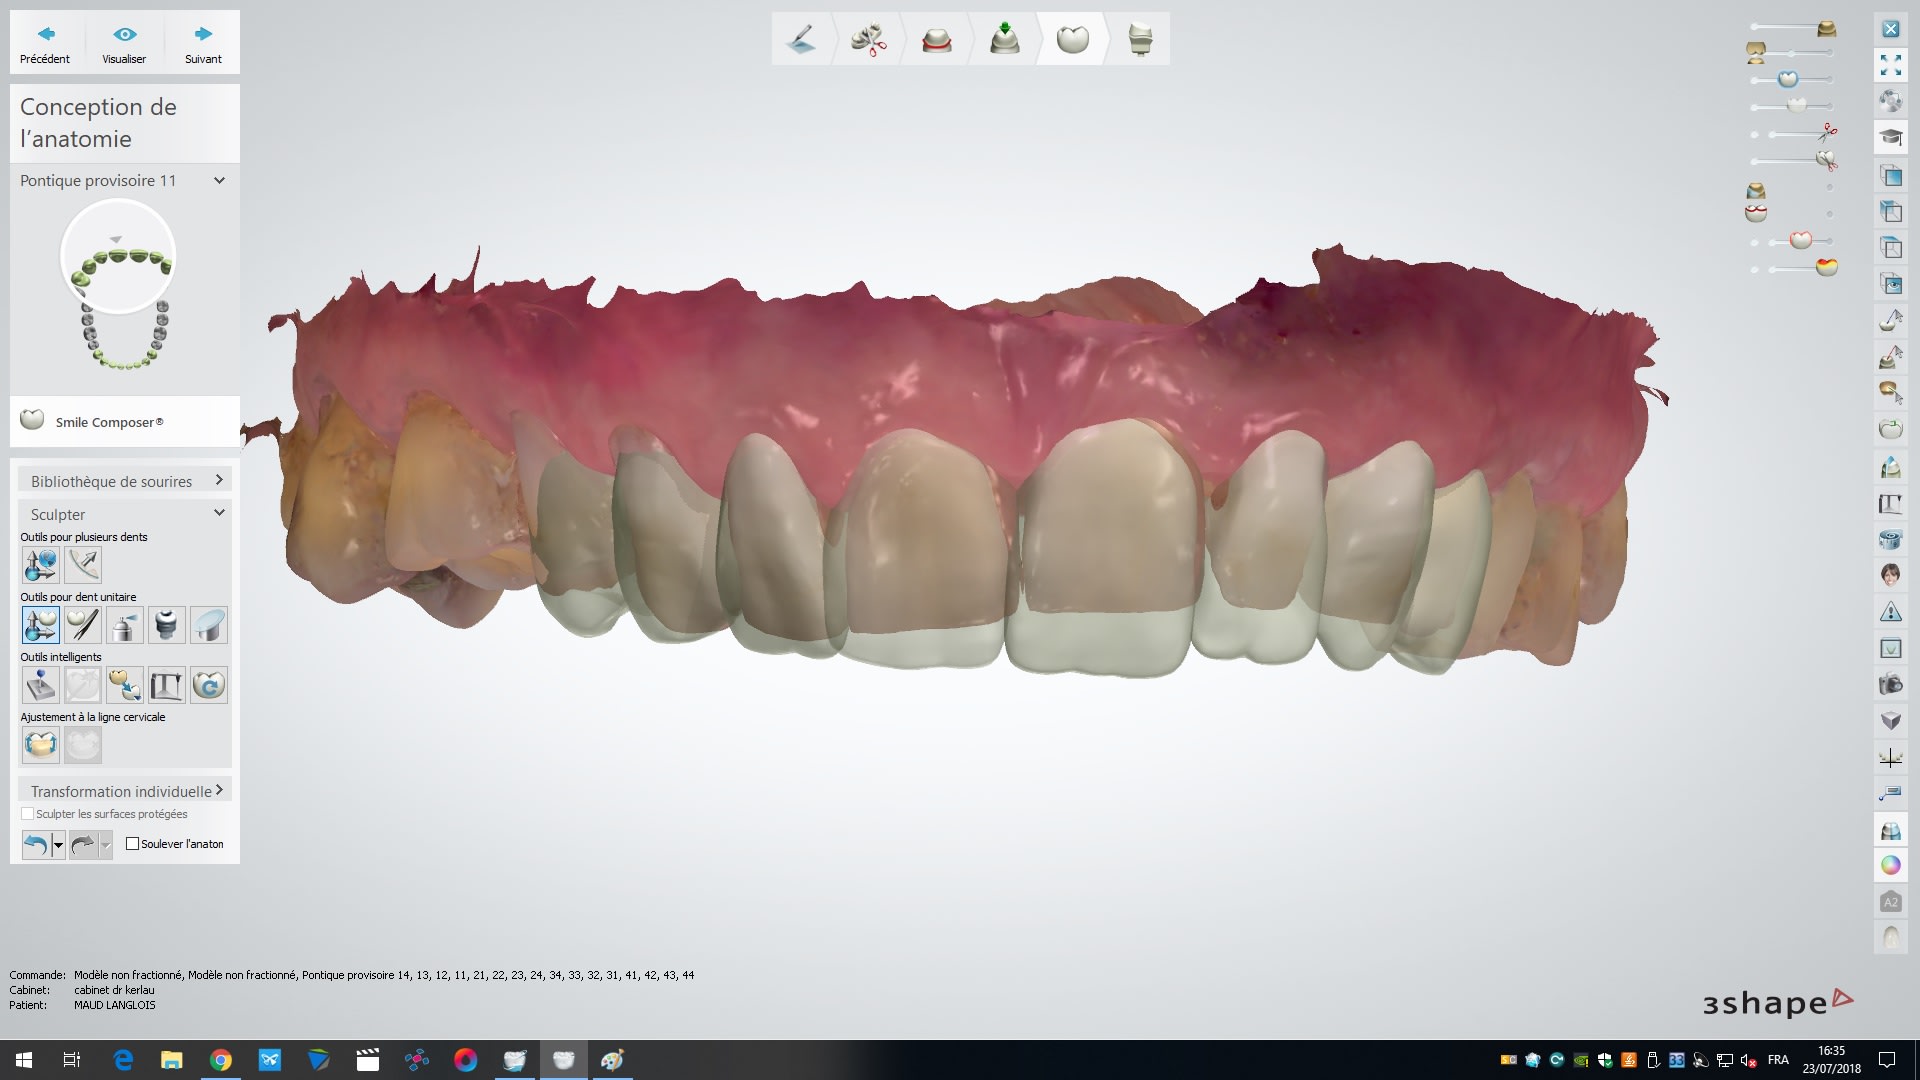Select the reset tooth rotation tool
This screenshot has height=1080, width=1920.
pyautogui.click(x=209, y=685)
